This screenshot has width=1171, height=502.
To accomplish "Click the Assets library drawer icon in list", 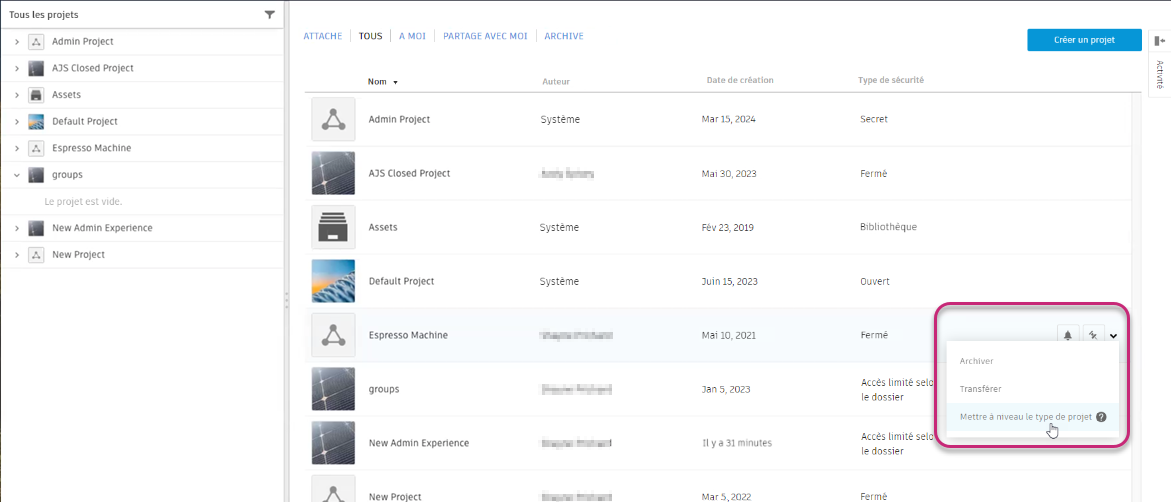I will tap(333, 227).
